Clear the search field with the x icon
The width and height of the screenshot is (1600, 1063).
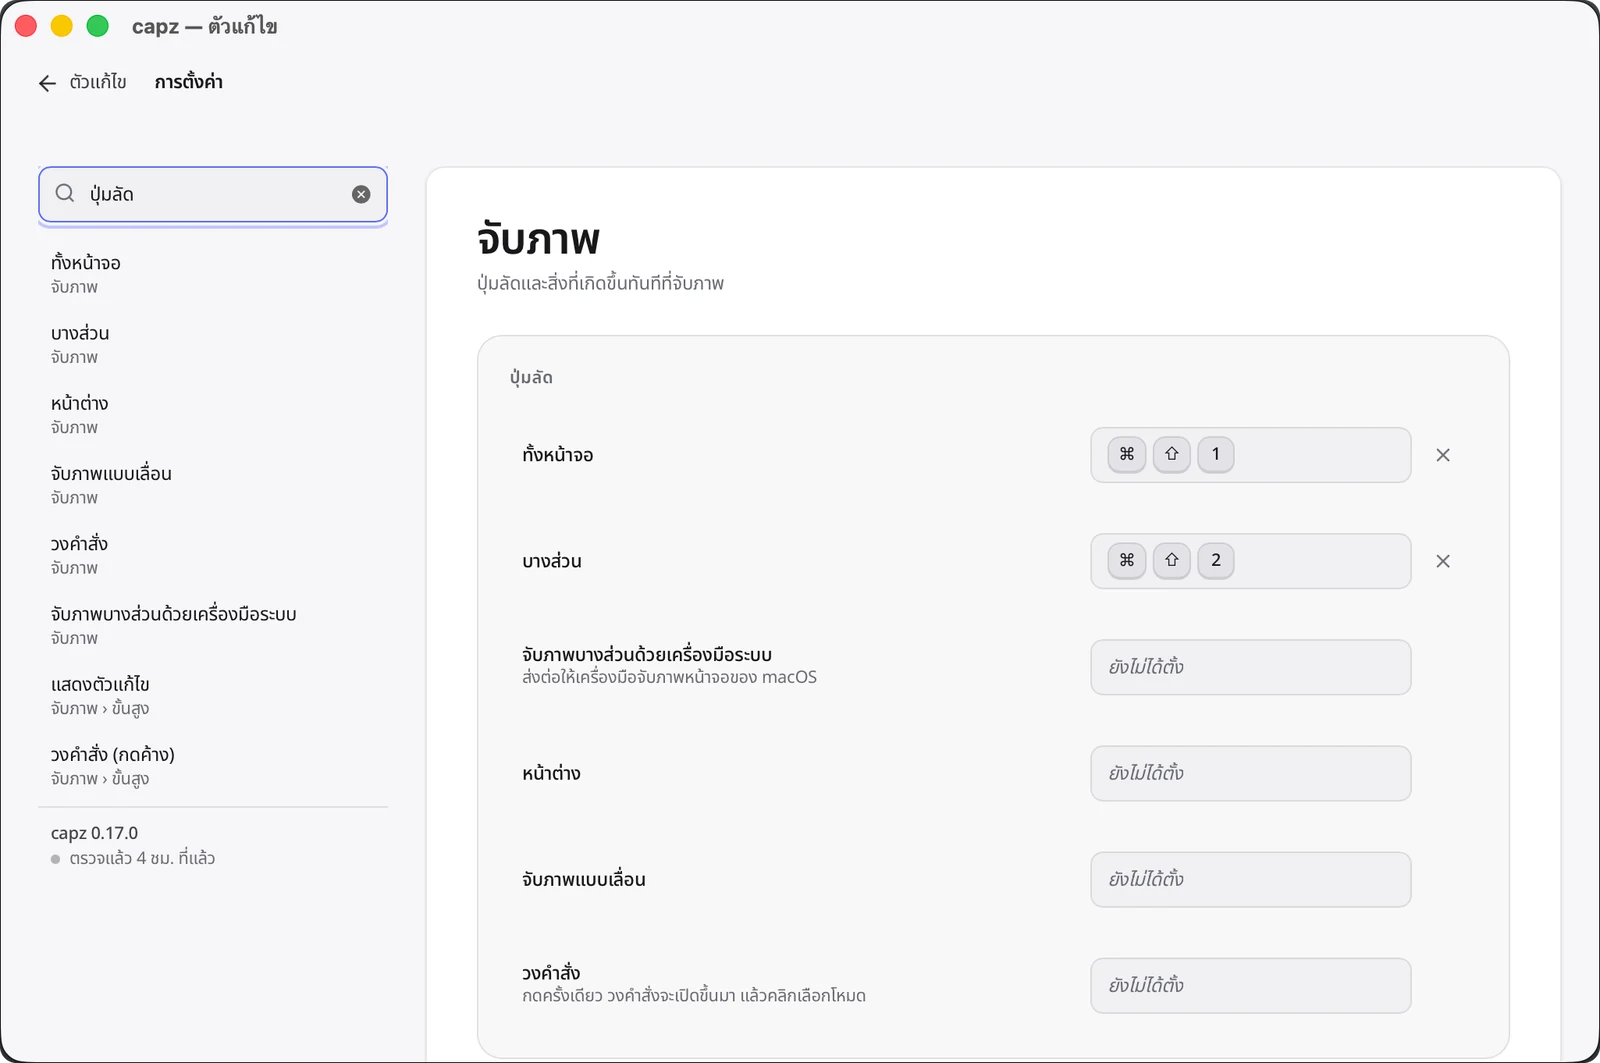pyautogui.click(x=361, y=194)
